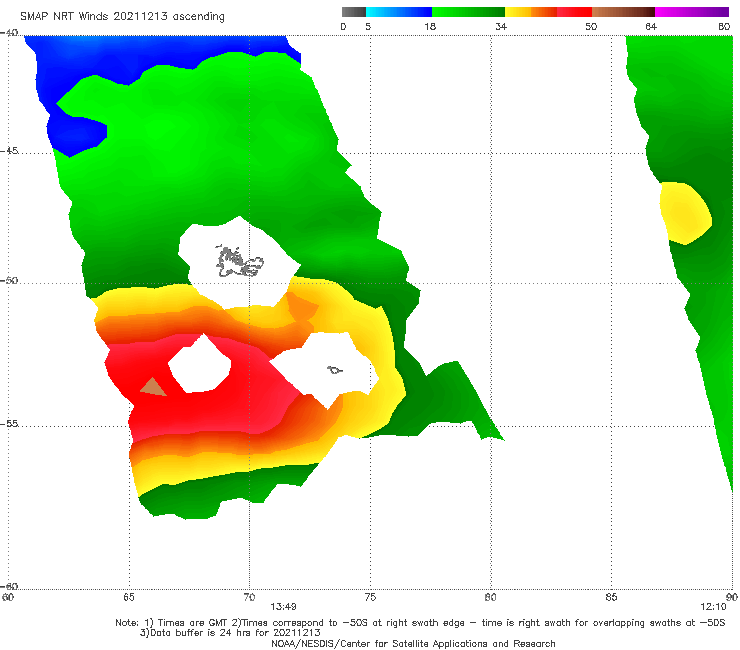Select the gray segment of the wind color scale
This screenshot has width=740, height=650.
354,12
